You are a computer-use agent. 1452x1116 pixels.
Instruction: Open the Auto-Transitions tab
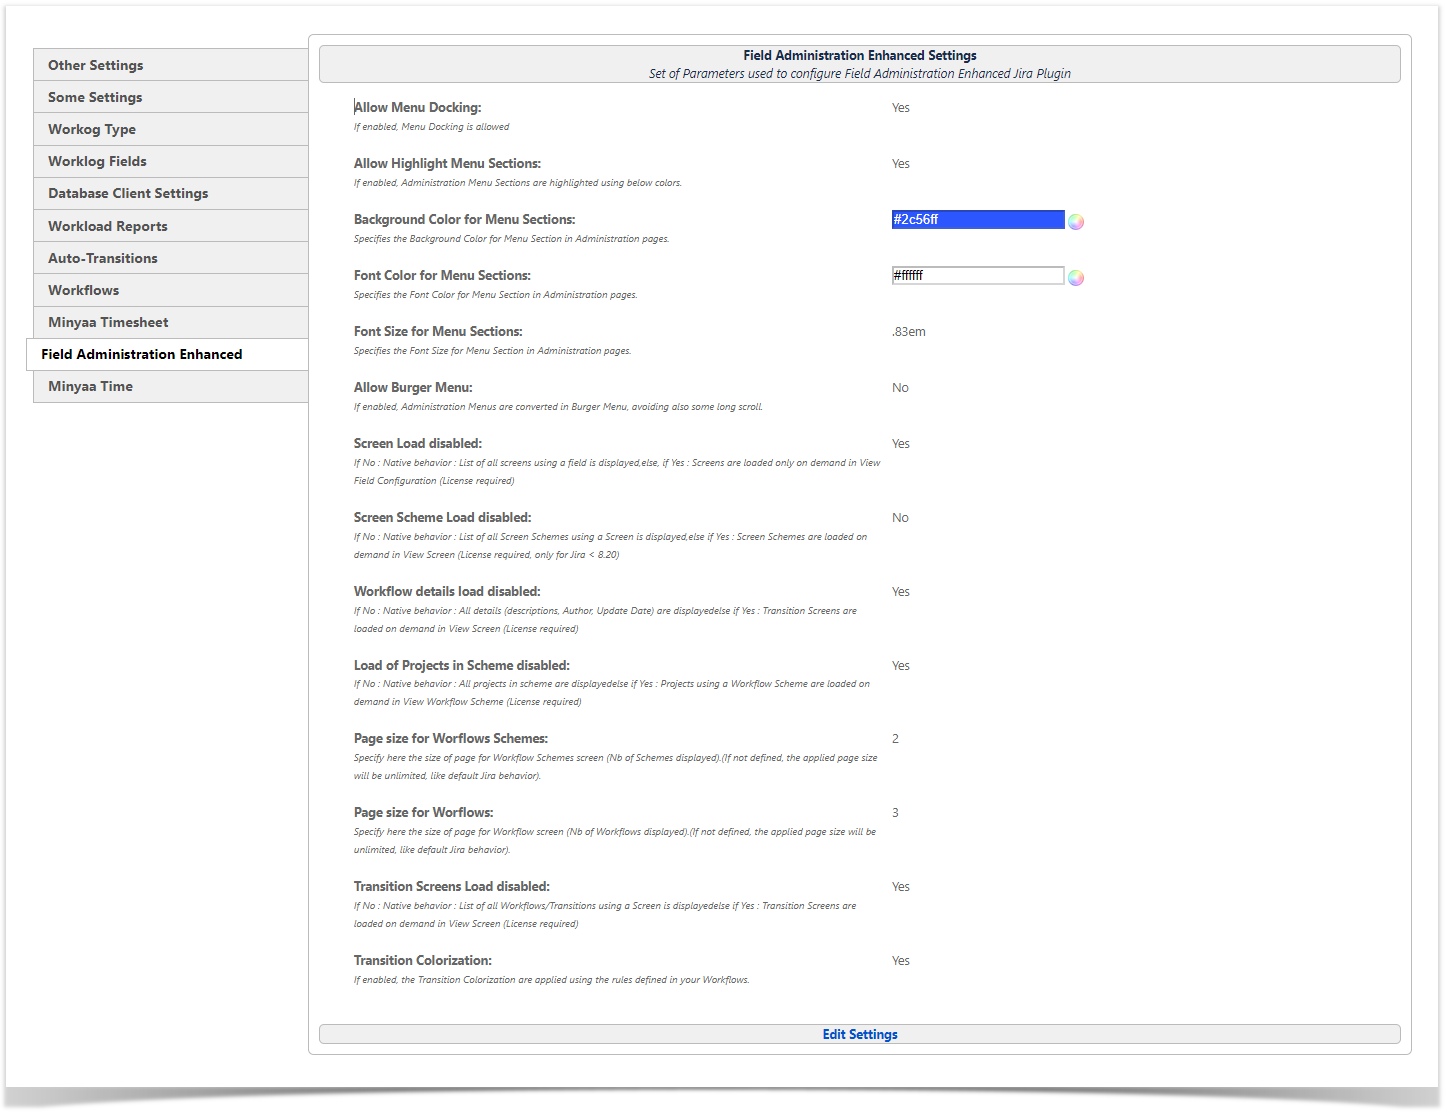coord(103,258)
